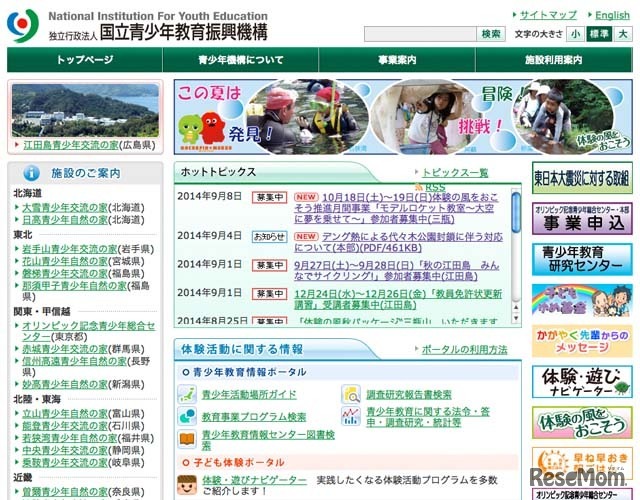Image resolution: width=640 pixels, height=500 pixels.
Task: Open 岩手山青少年交流の家 link
Action: (70, 249)
